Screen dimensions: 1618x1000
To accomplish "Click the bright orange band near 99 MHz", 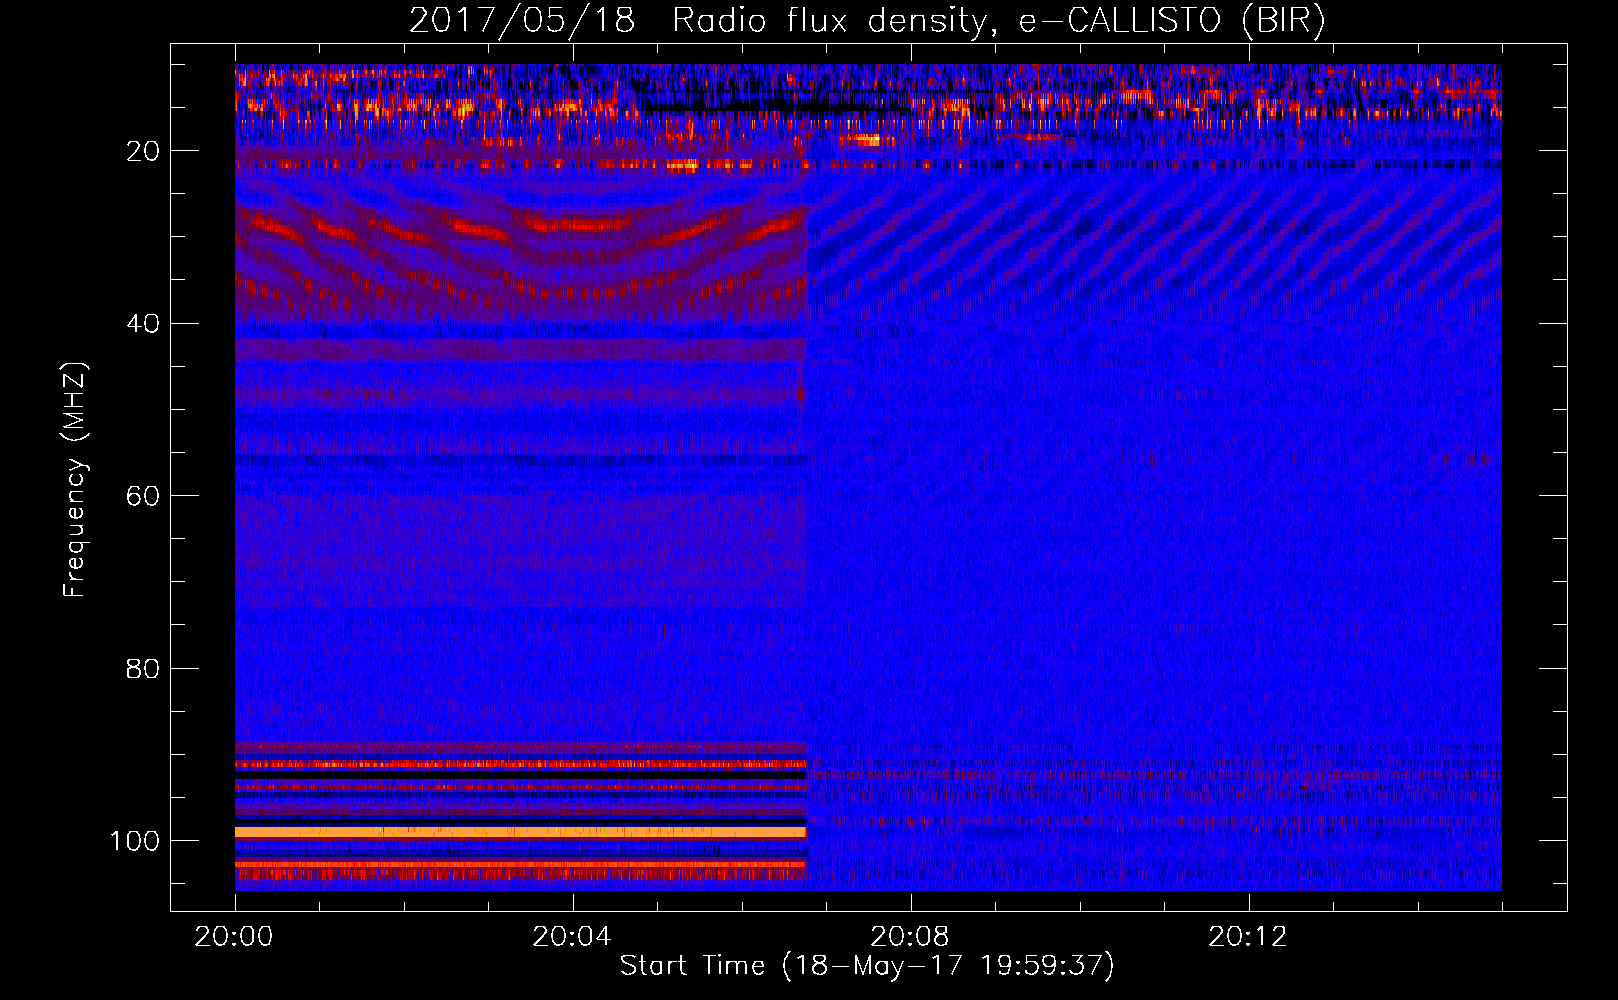I will tap(520, 832).
